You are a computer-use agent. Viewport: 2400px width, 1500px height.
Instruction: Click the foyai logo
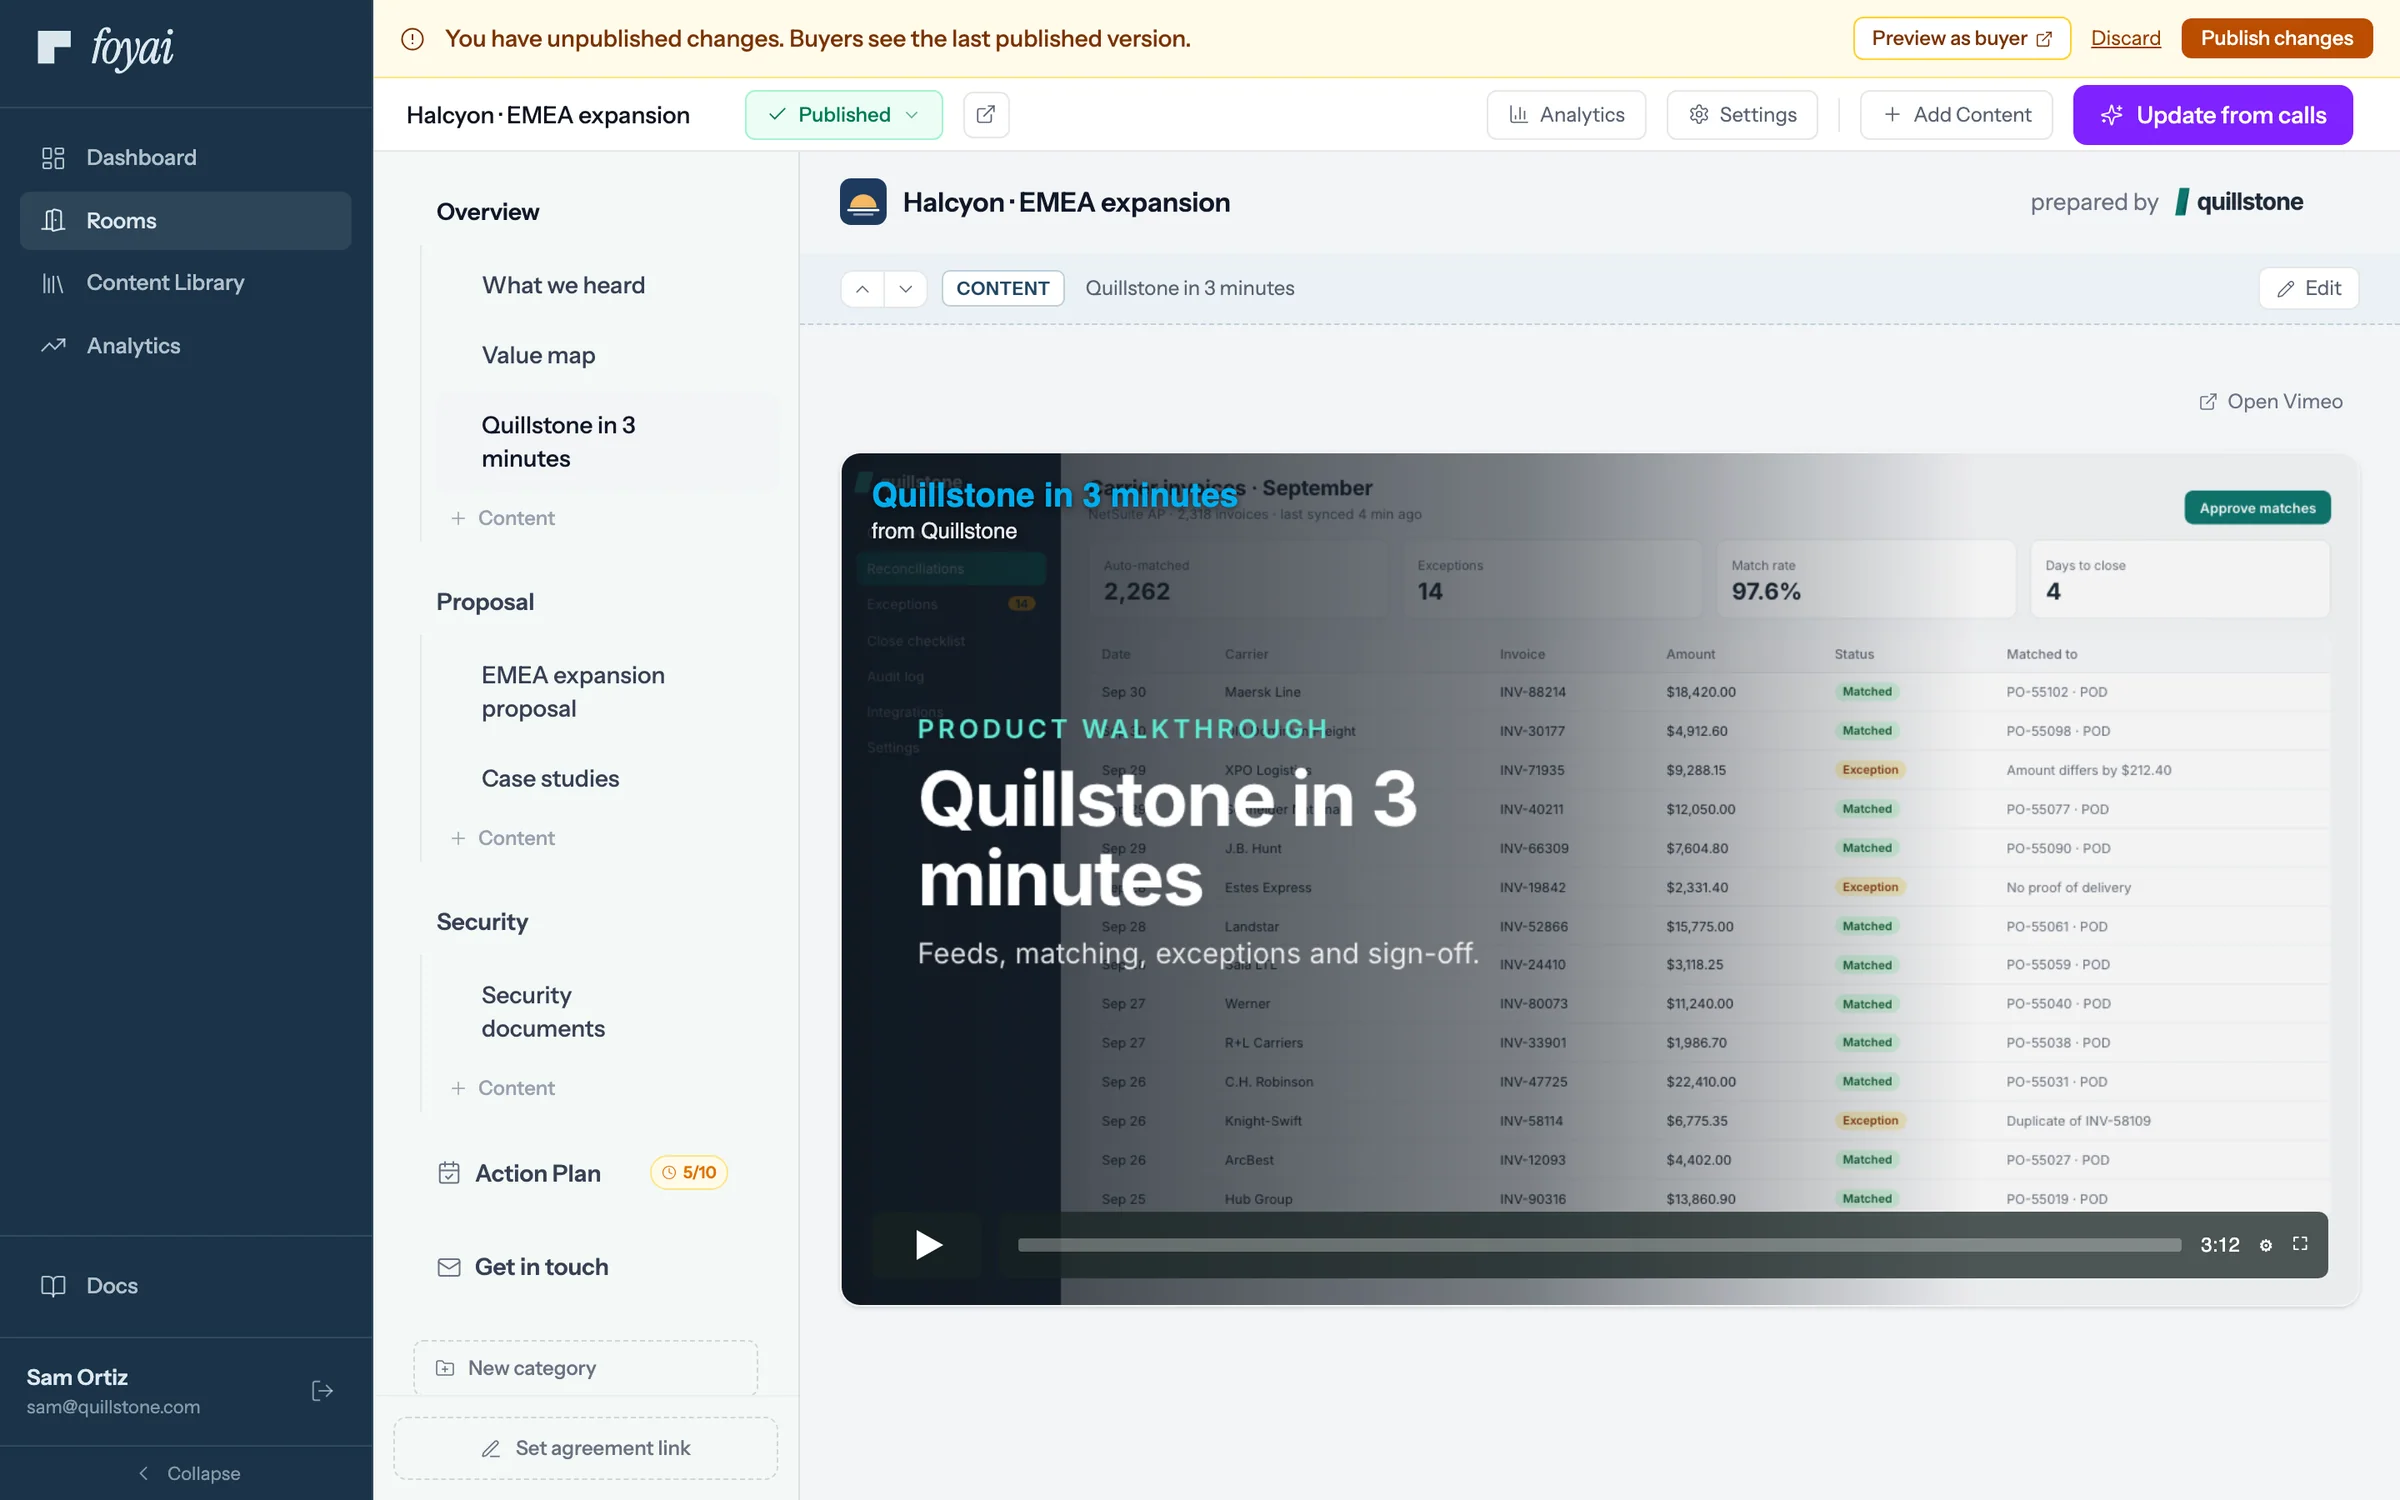(105, 47)
